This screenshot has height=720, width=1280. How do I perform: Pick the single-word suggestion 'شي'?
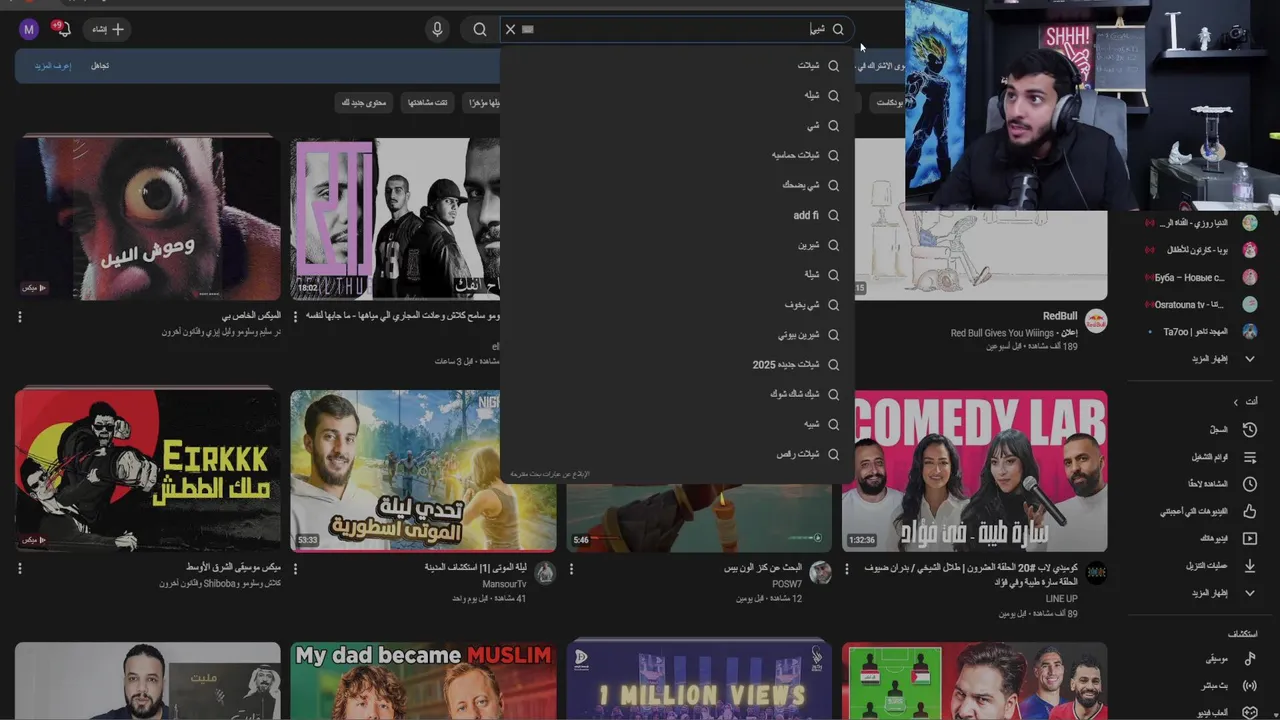(677, 125)
